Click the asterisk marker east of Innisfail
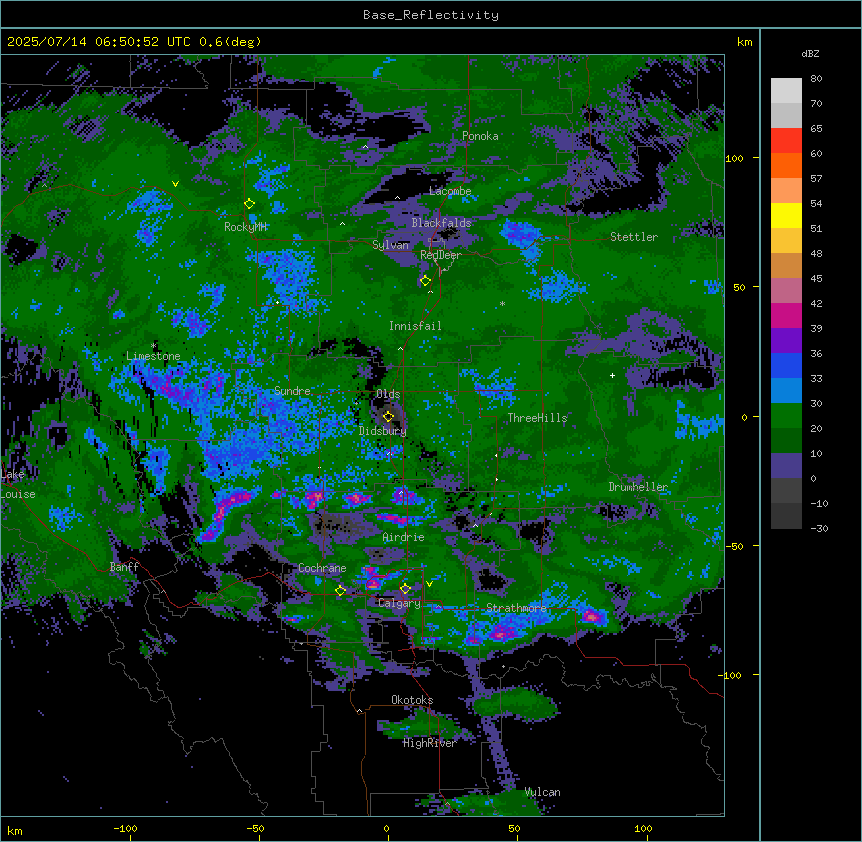 click(502, 303)
